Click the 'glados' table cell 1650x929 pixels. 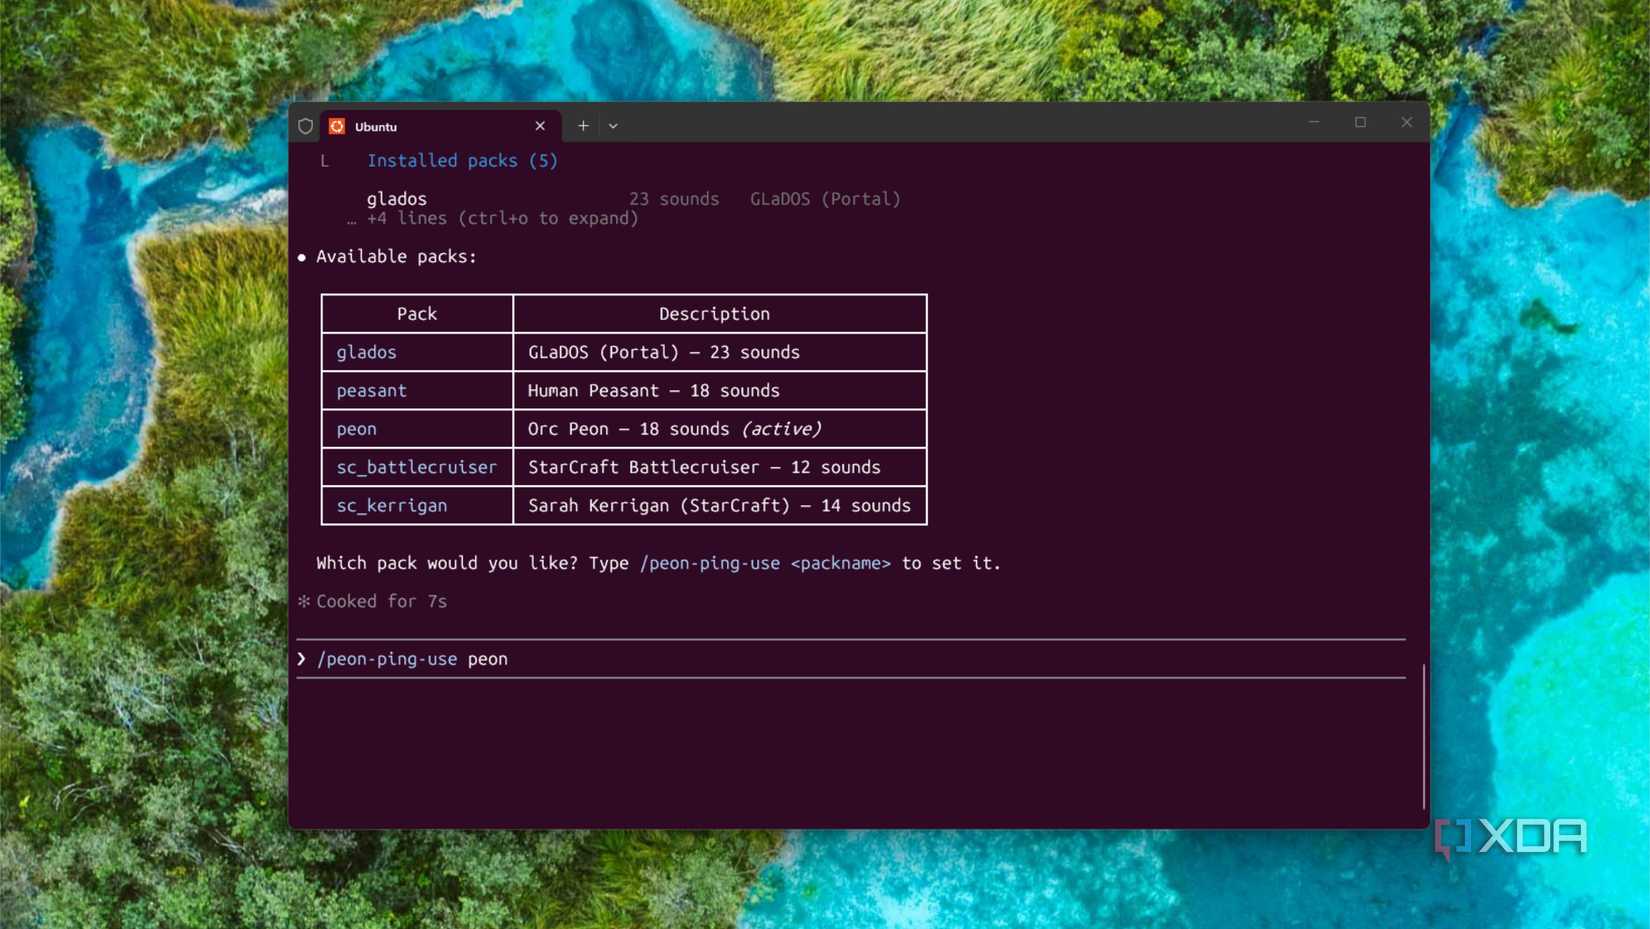417,352
